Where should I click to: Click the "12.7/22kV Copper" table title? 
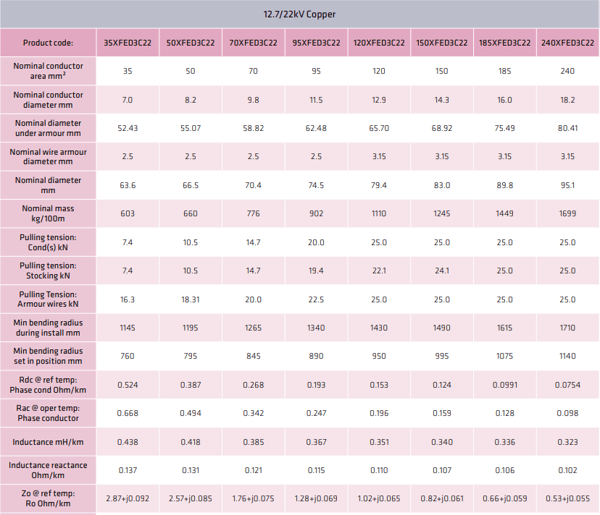(299, 14)
